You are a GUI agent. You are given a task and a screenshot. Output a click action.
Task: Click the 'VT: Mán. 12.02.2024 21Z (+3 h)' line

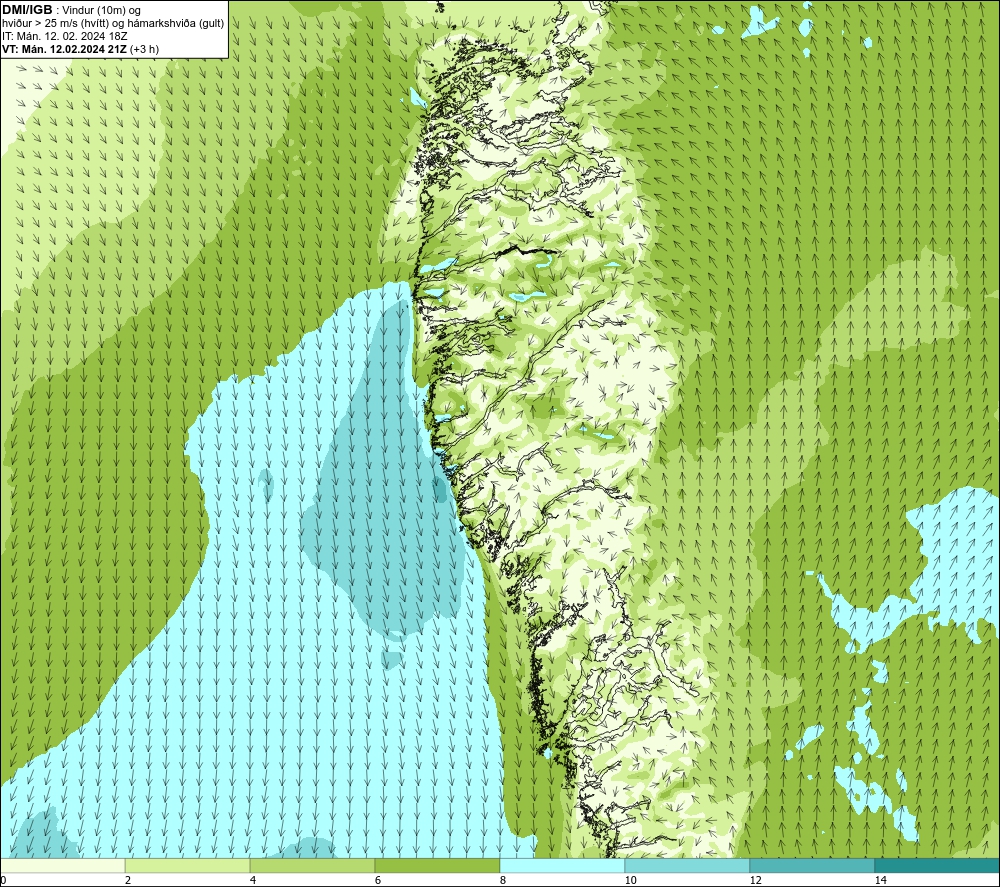click(80, 49)
